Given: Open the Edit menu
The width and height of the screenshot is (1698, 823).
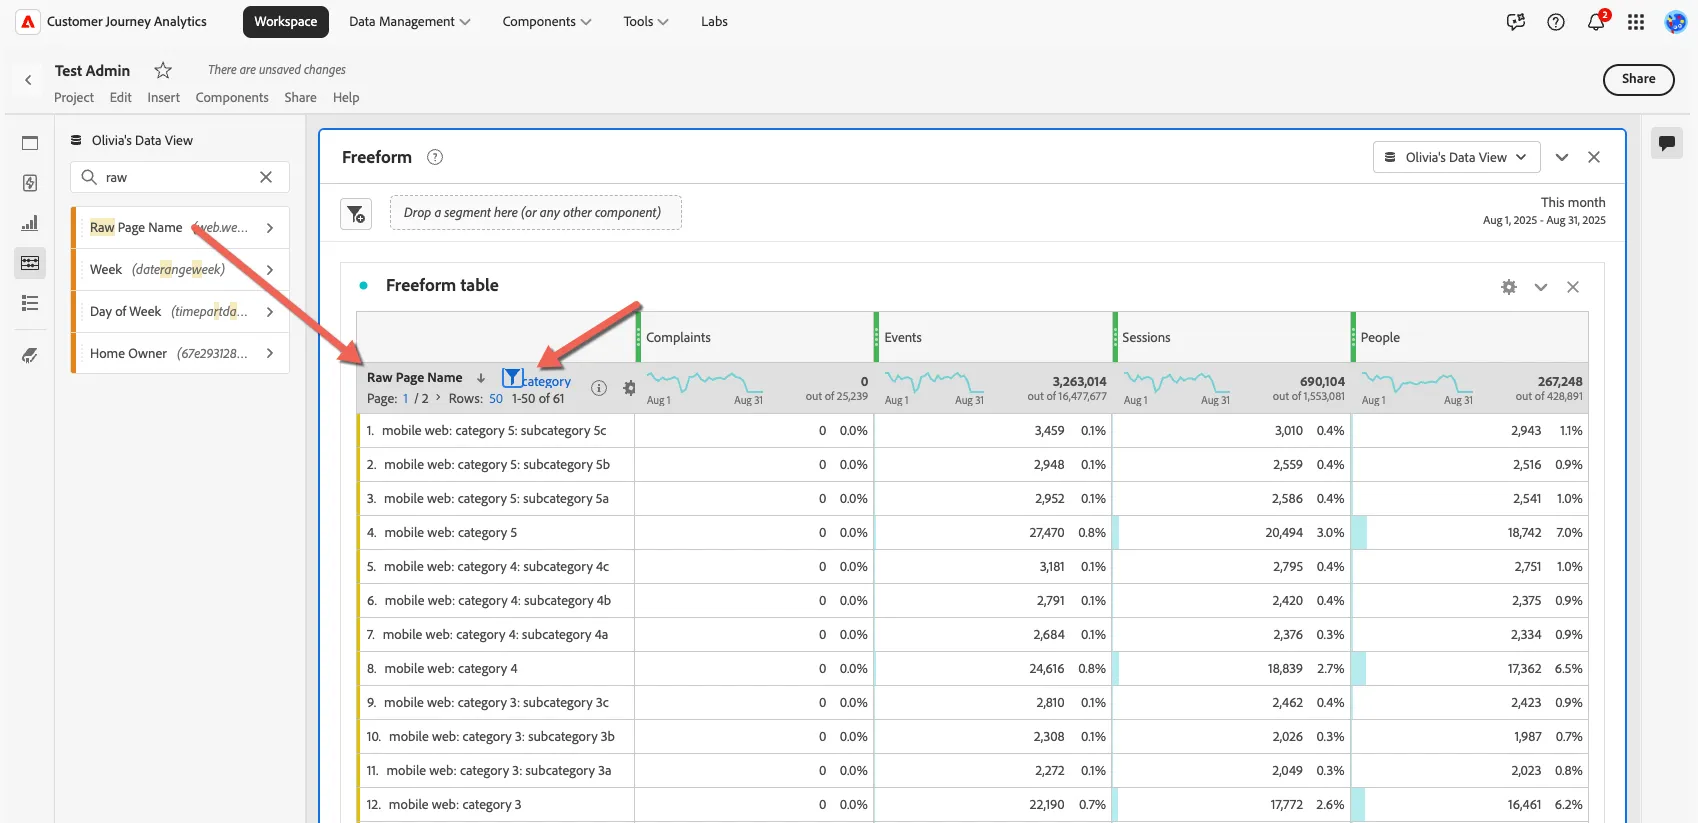Looking at the screenshot, I should [x=121, y=98].
